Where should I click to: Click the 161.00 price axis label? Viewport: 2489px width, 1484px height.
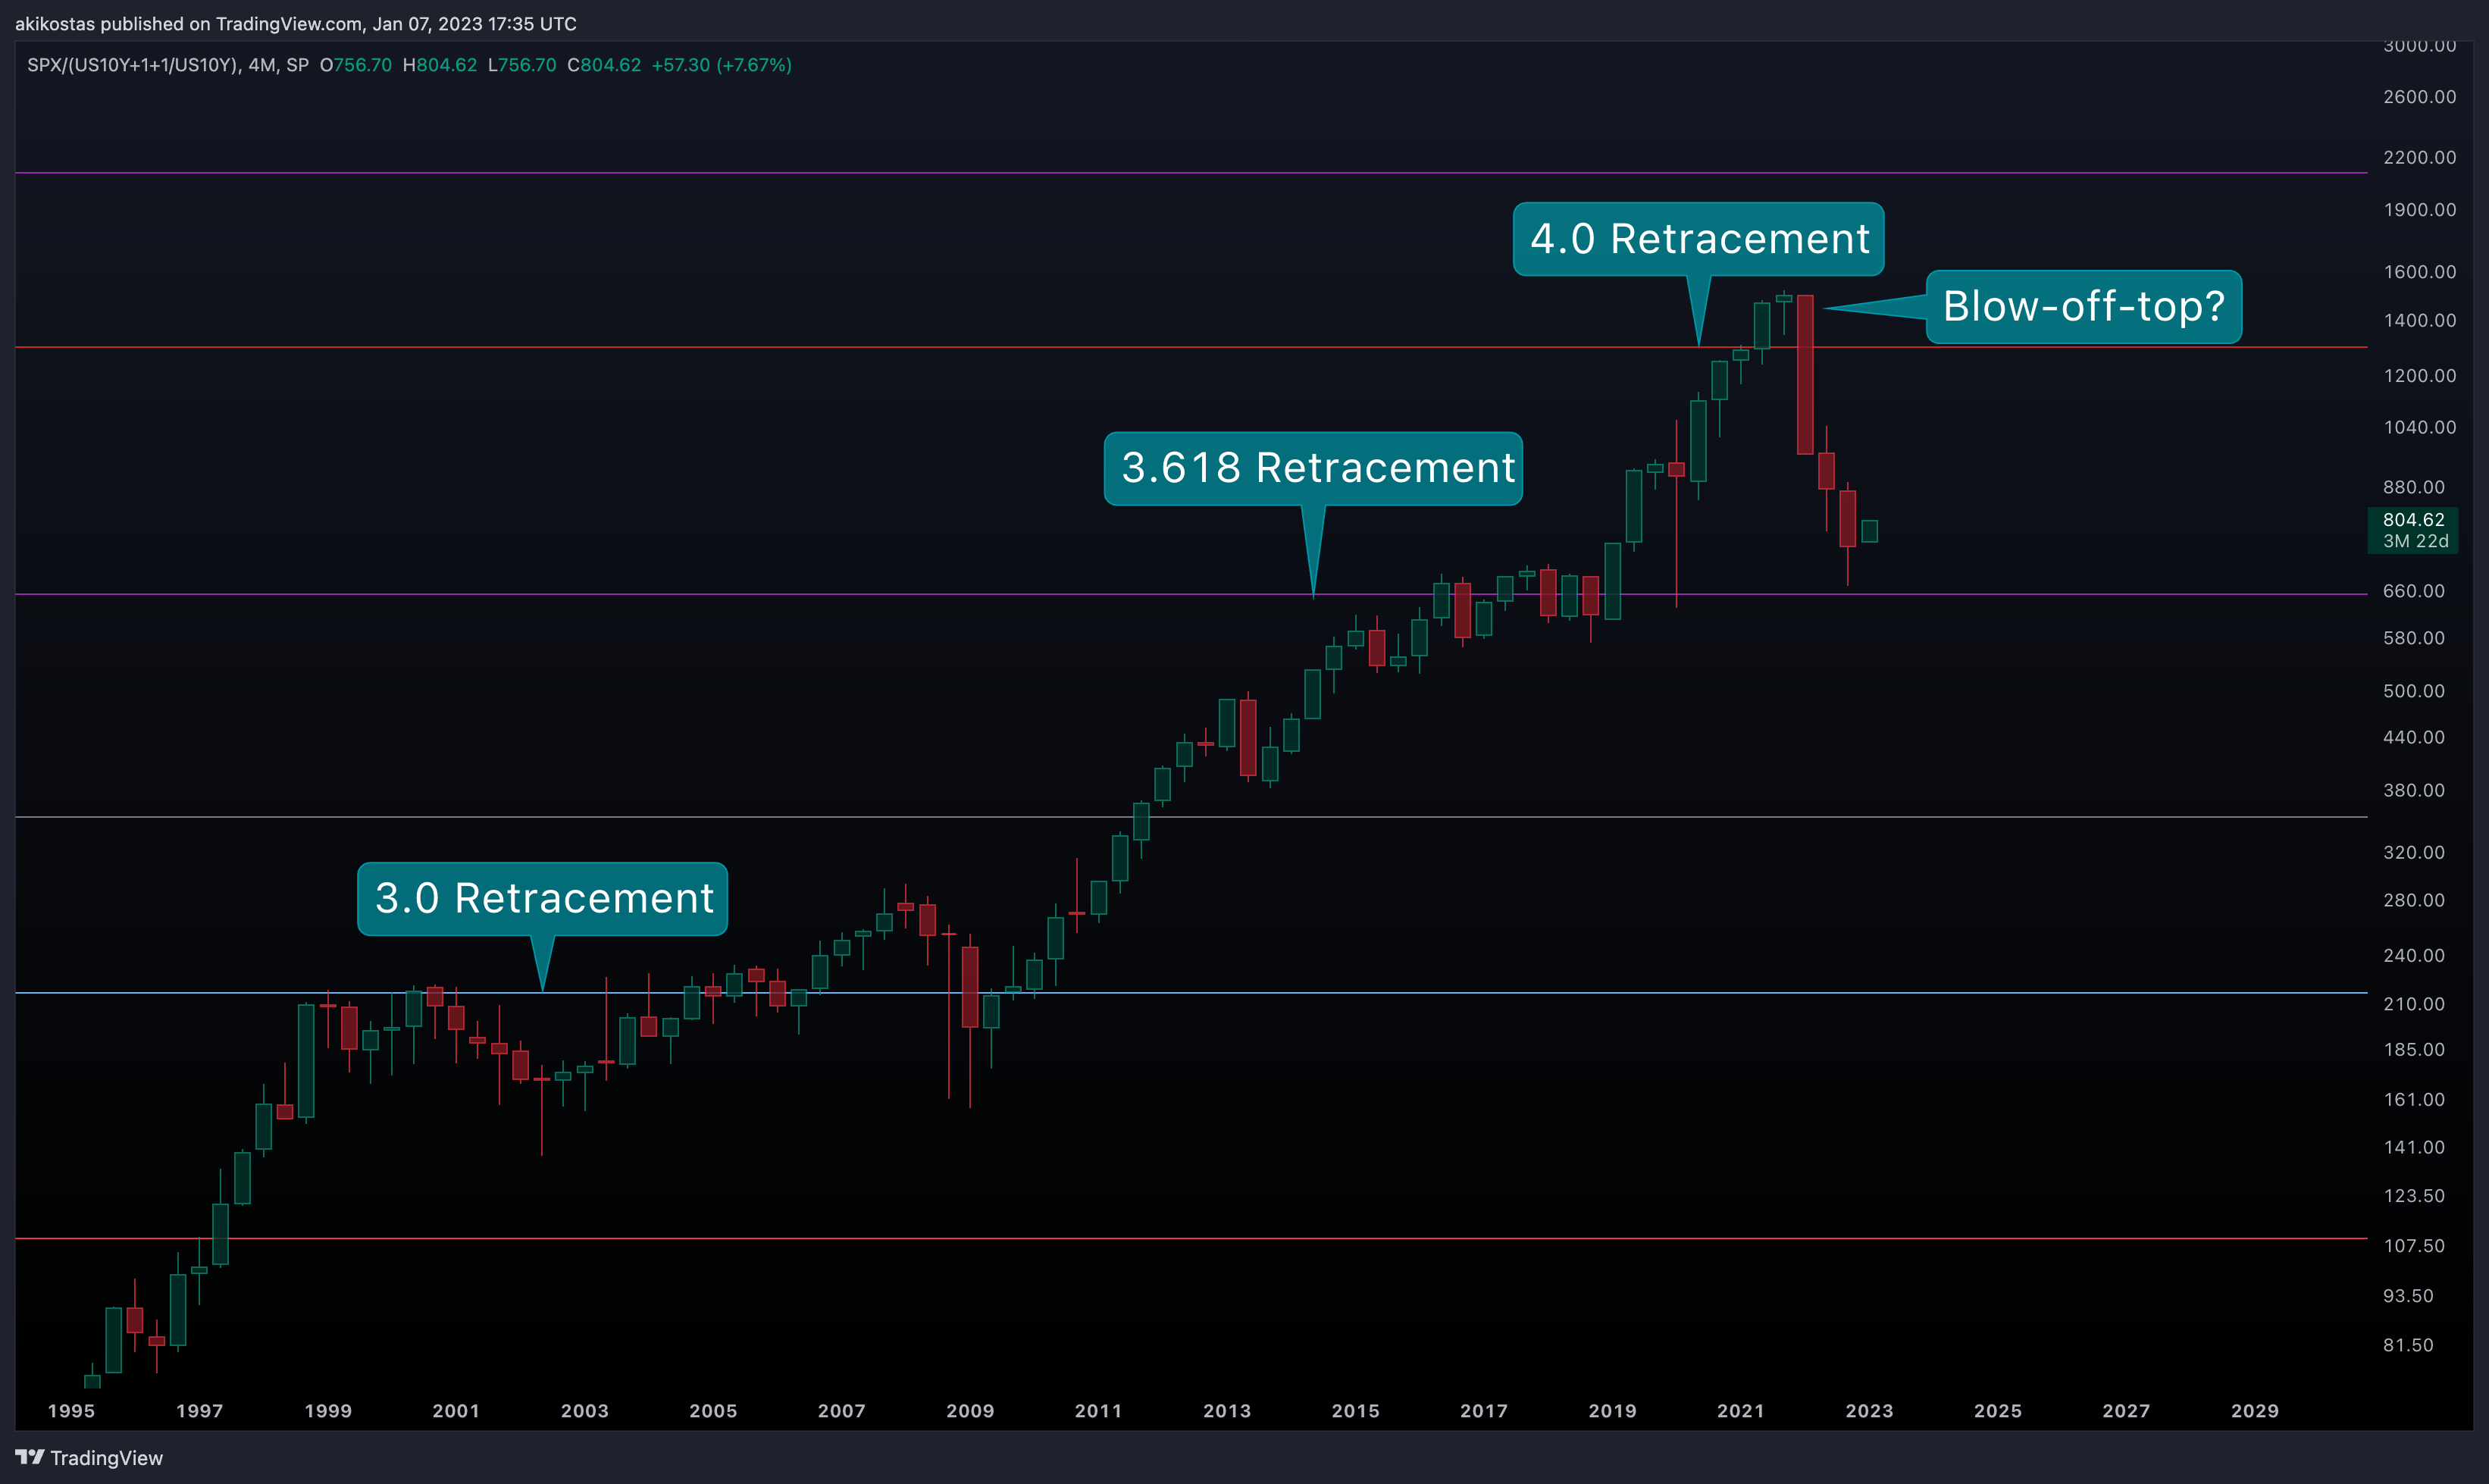2413,1100
